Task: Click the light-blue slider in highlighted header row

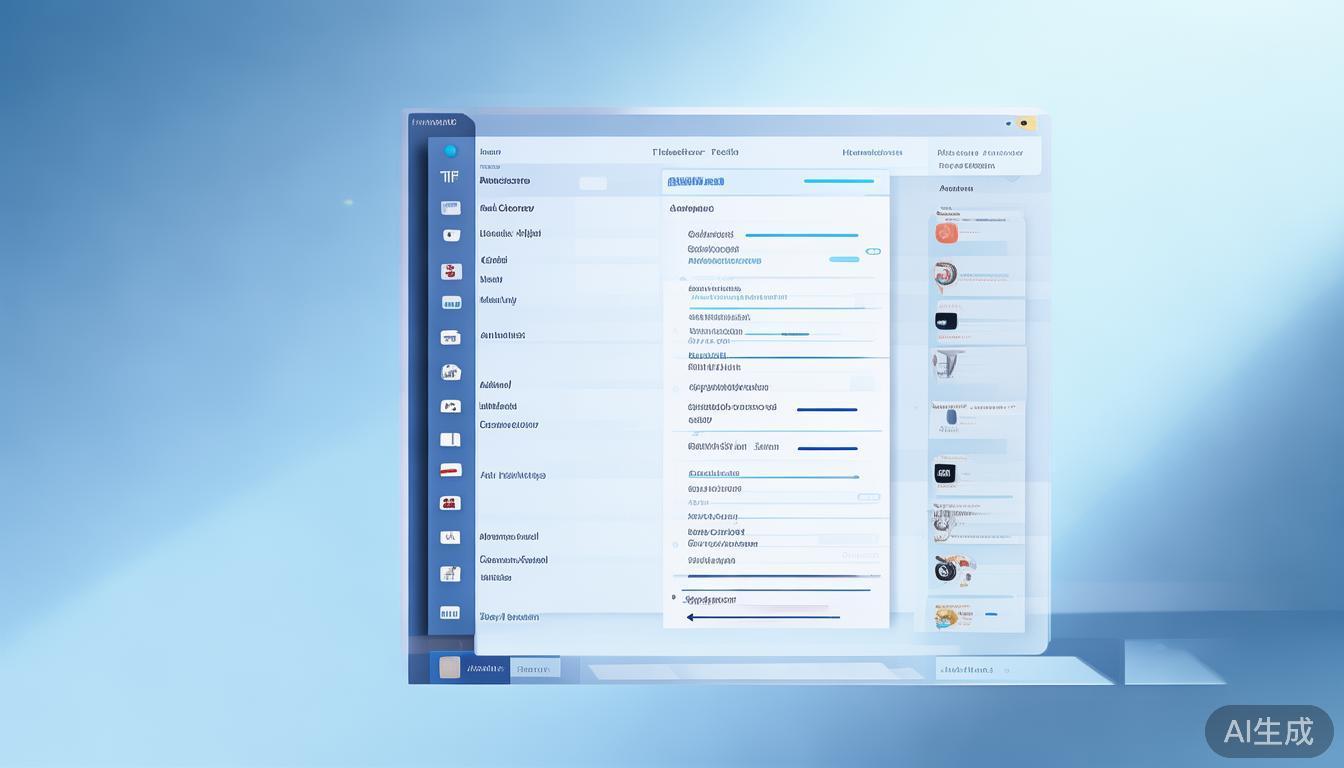Action: click(x=838, y=181)
